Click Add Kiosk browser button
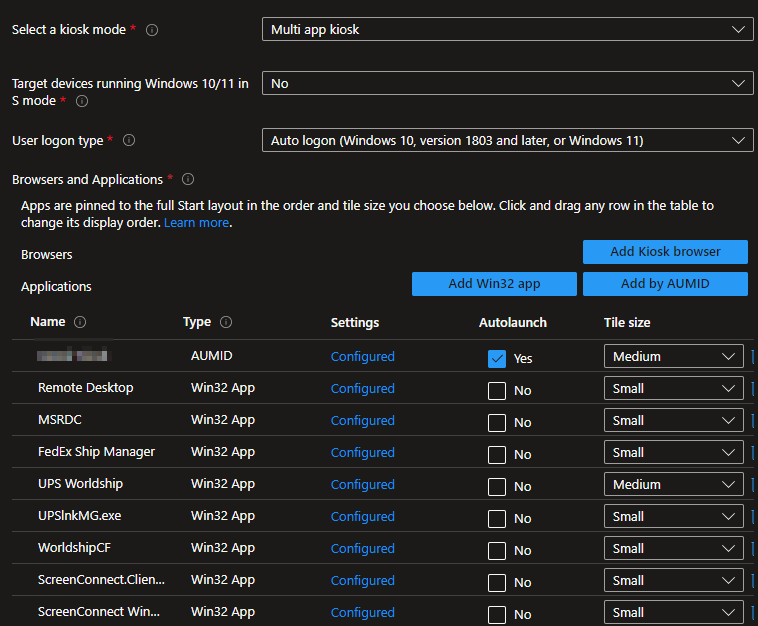Screen dimensions: 758x626 pos(665,252)
